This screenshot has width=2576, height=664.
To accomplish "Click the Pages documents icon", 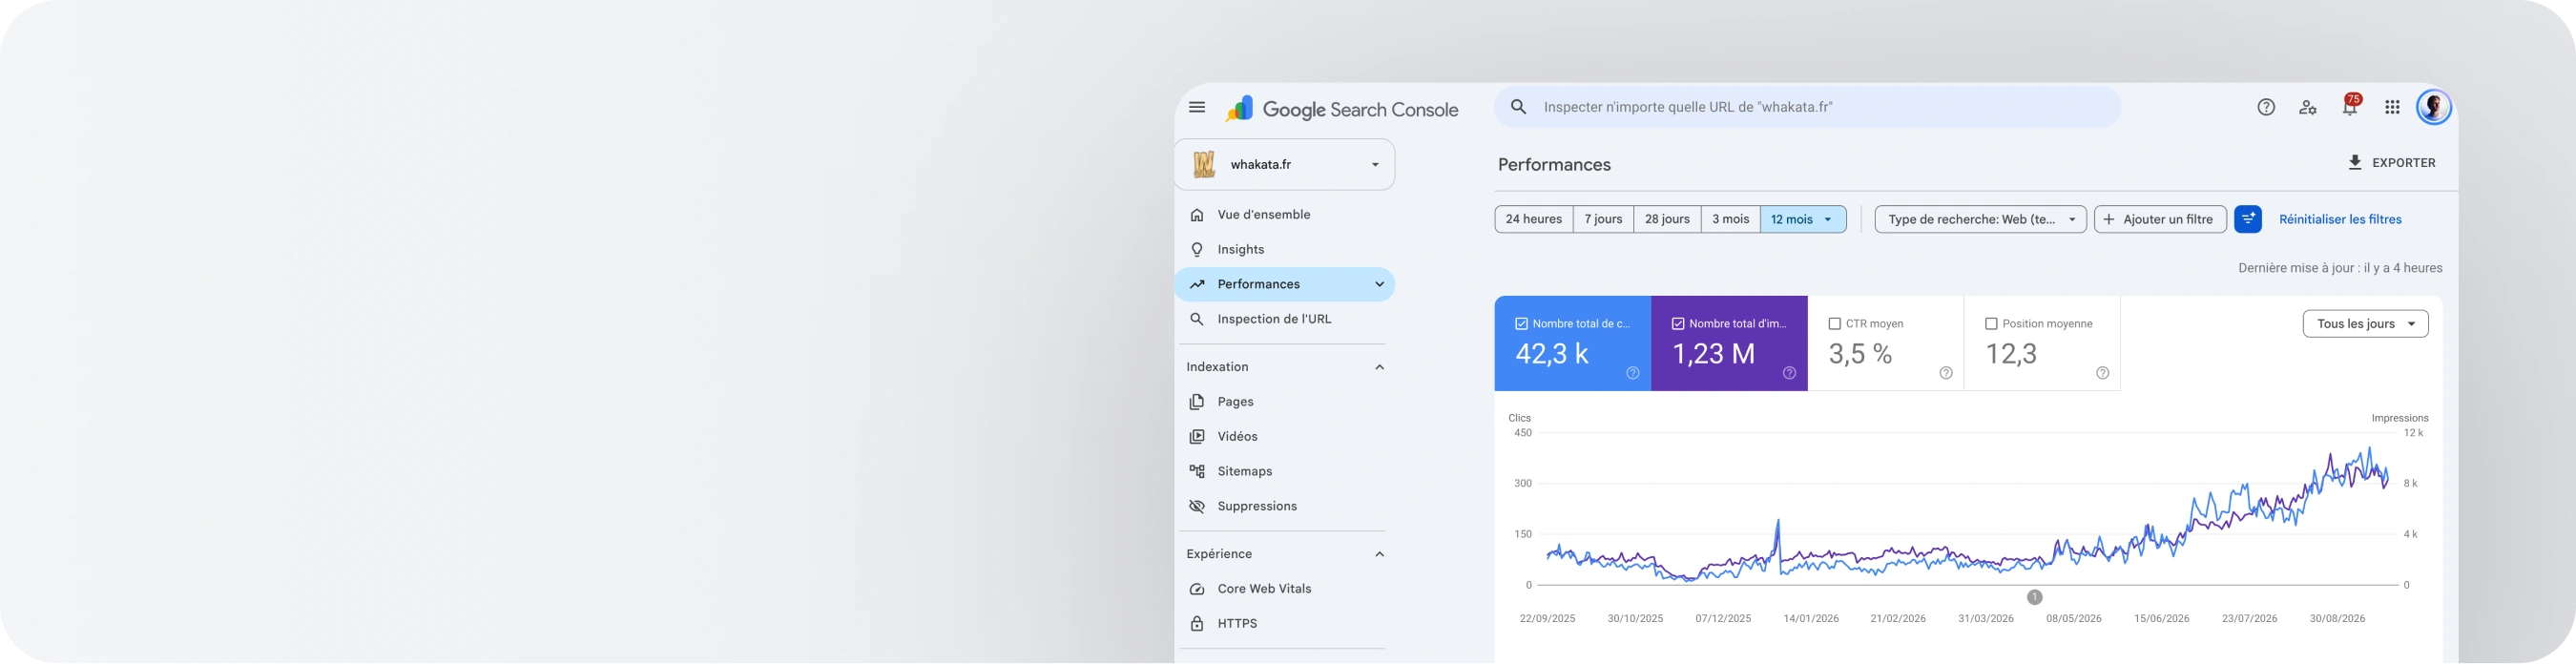I will pos(1197,402).
